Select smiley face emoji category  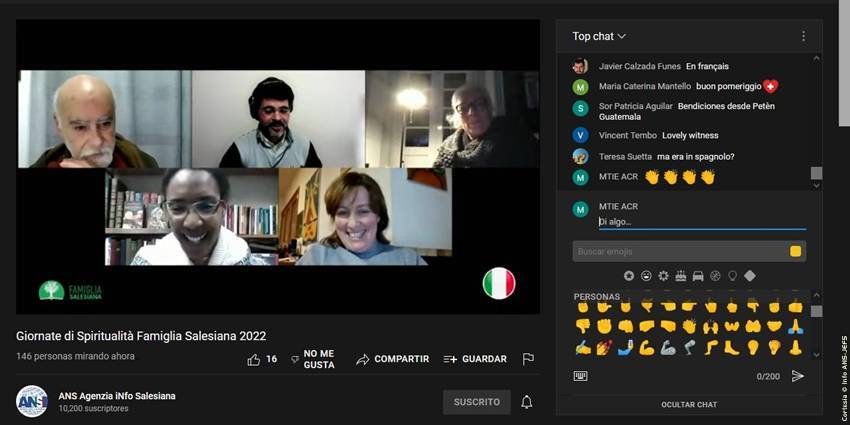pos(646,276)
